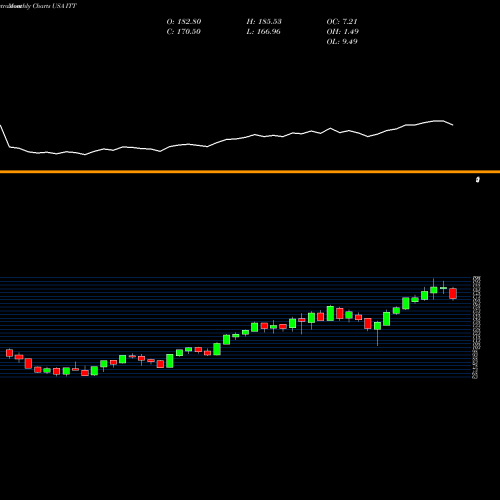
Task: Click the orange horizontal separator line
Action: [x=250, y=172]
